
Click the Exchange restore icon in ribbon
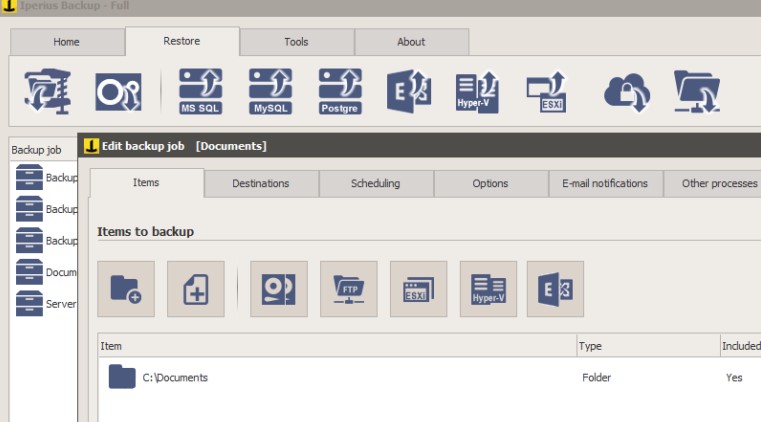[409, 91]
